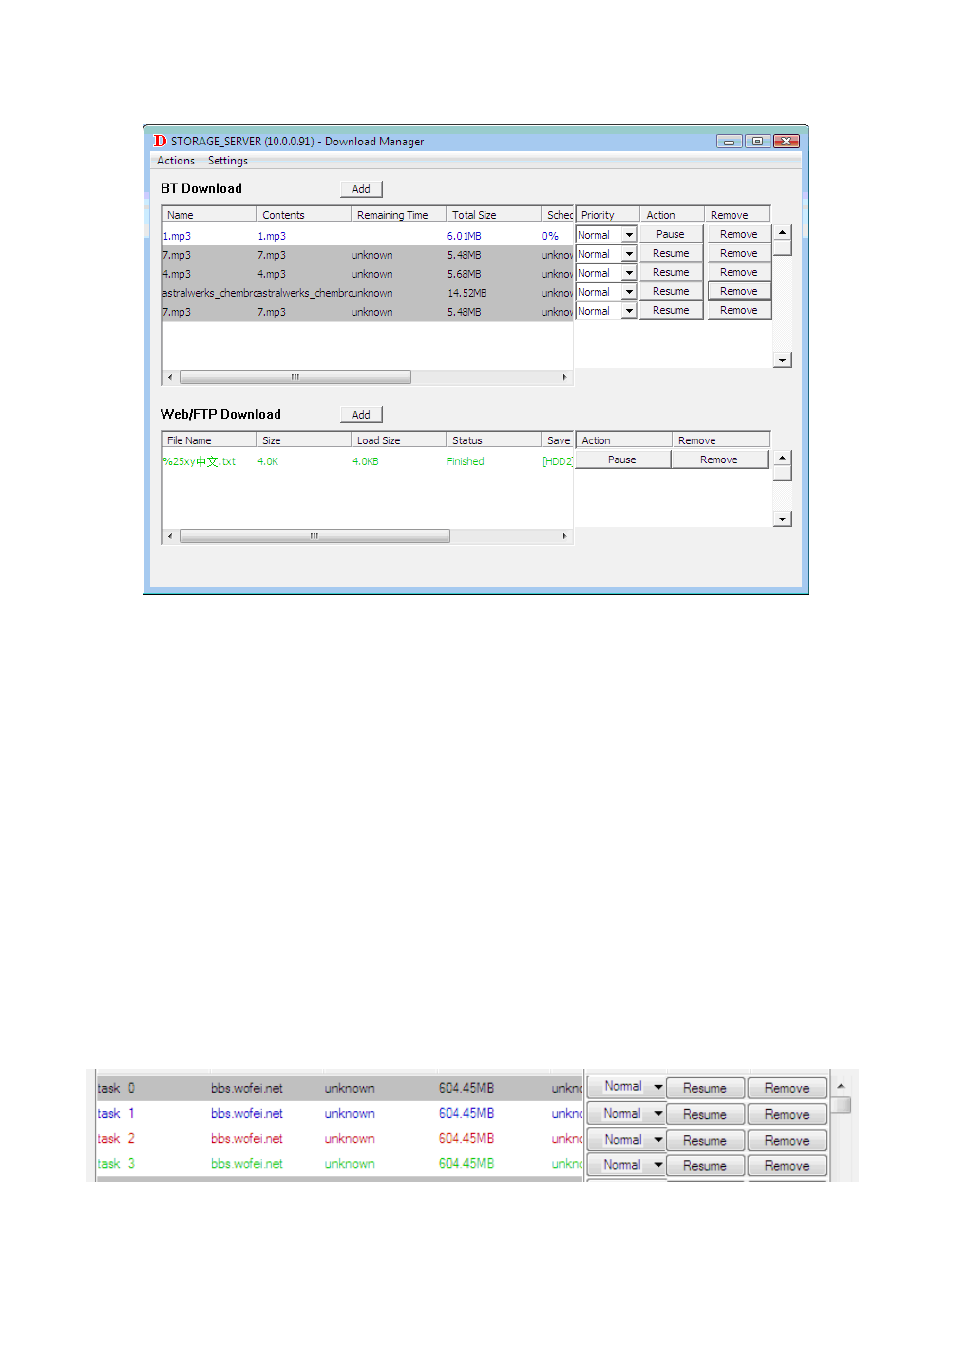Viewport: 954px width, 1350px height.
Task: Resume the astralwerks_chembro torrent
Action: (x=670, y=291)
